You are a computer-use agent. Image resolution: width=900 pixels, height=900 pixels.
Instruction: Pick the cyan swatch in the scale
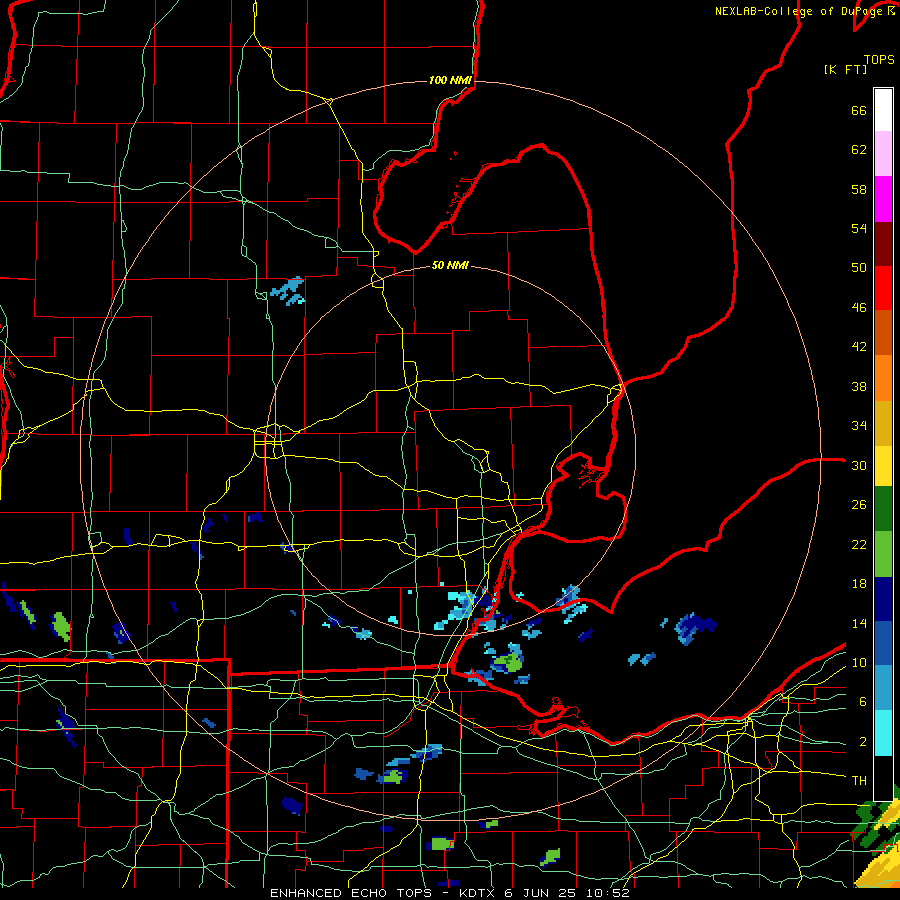[x=883, y=733]
